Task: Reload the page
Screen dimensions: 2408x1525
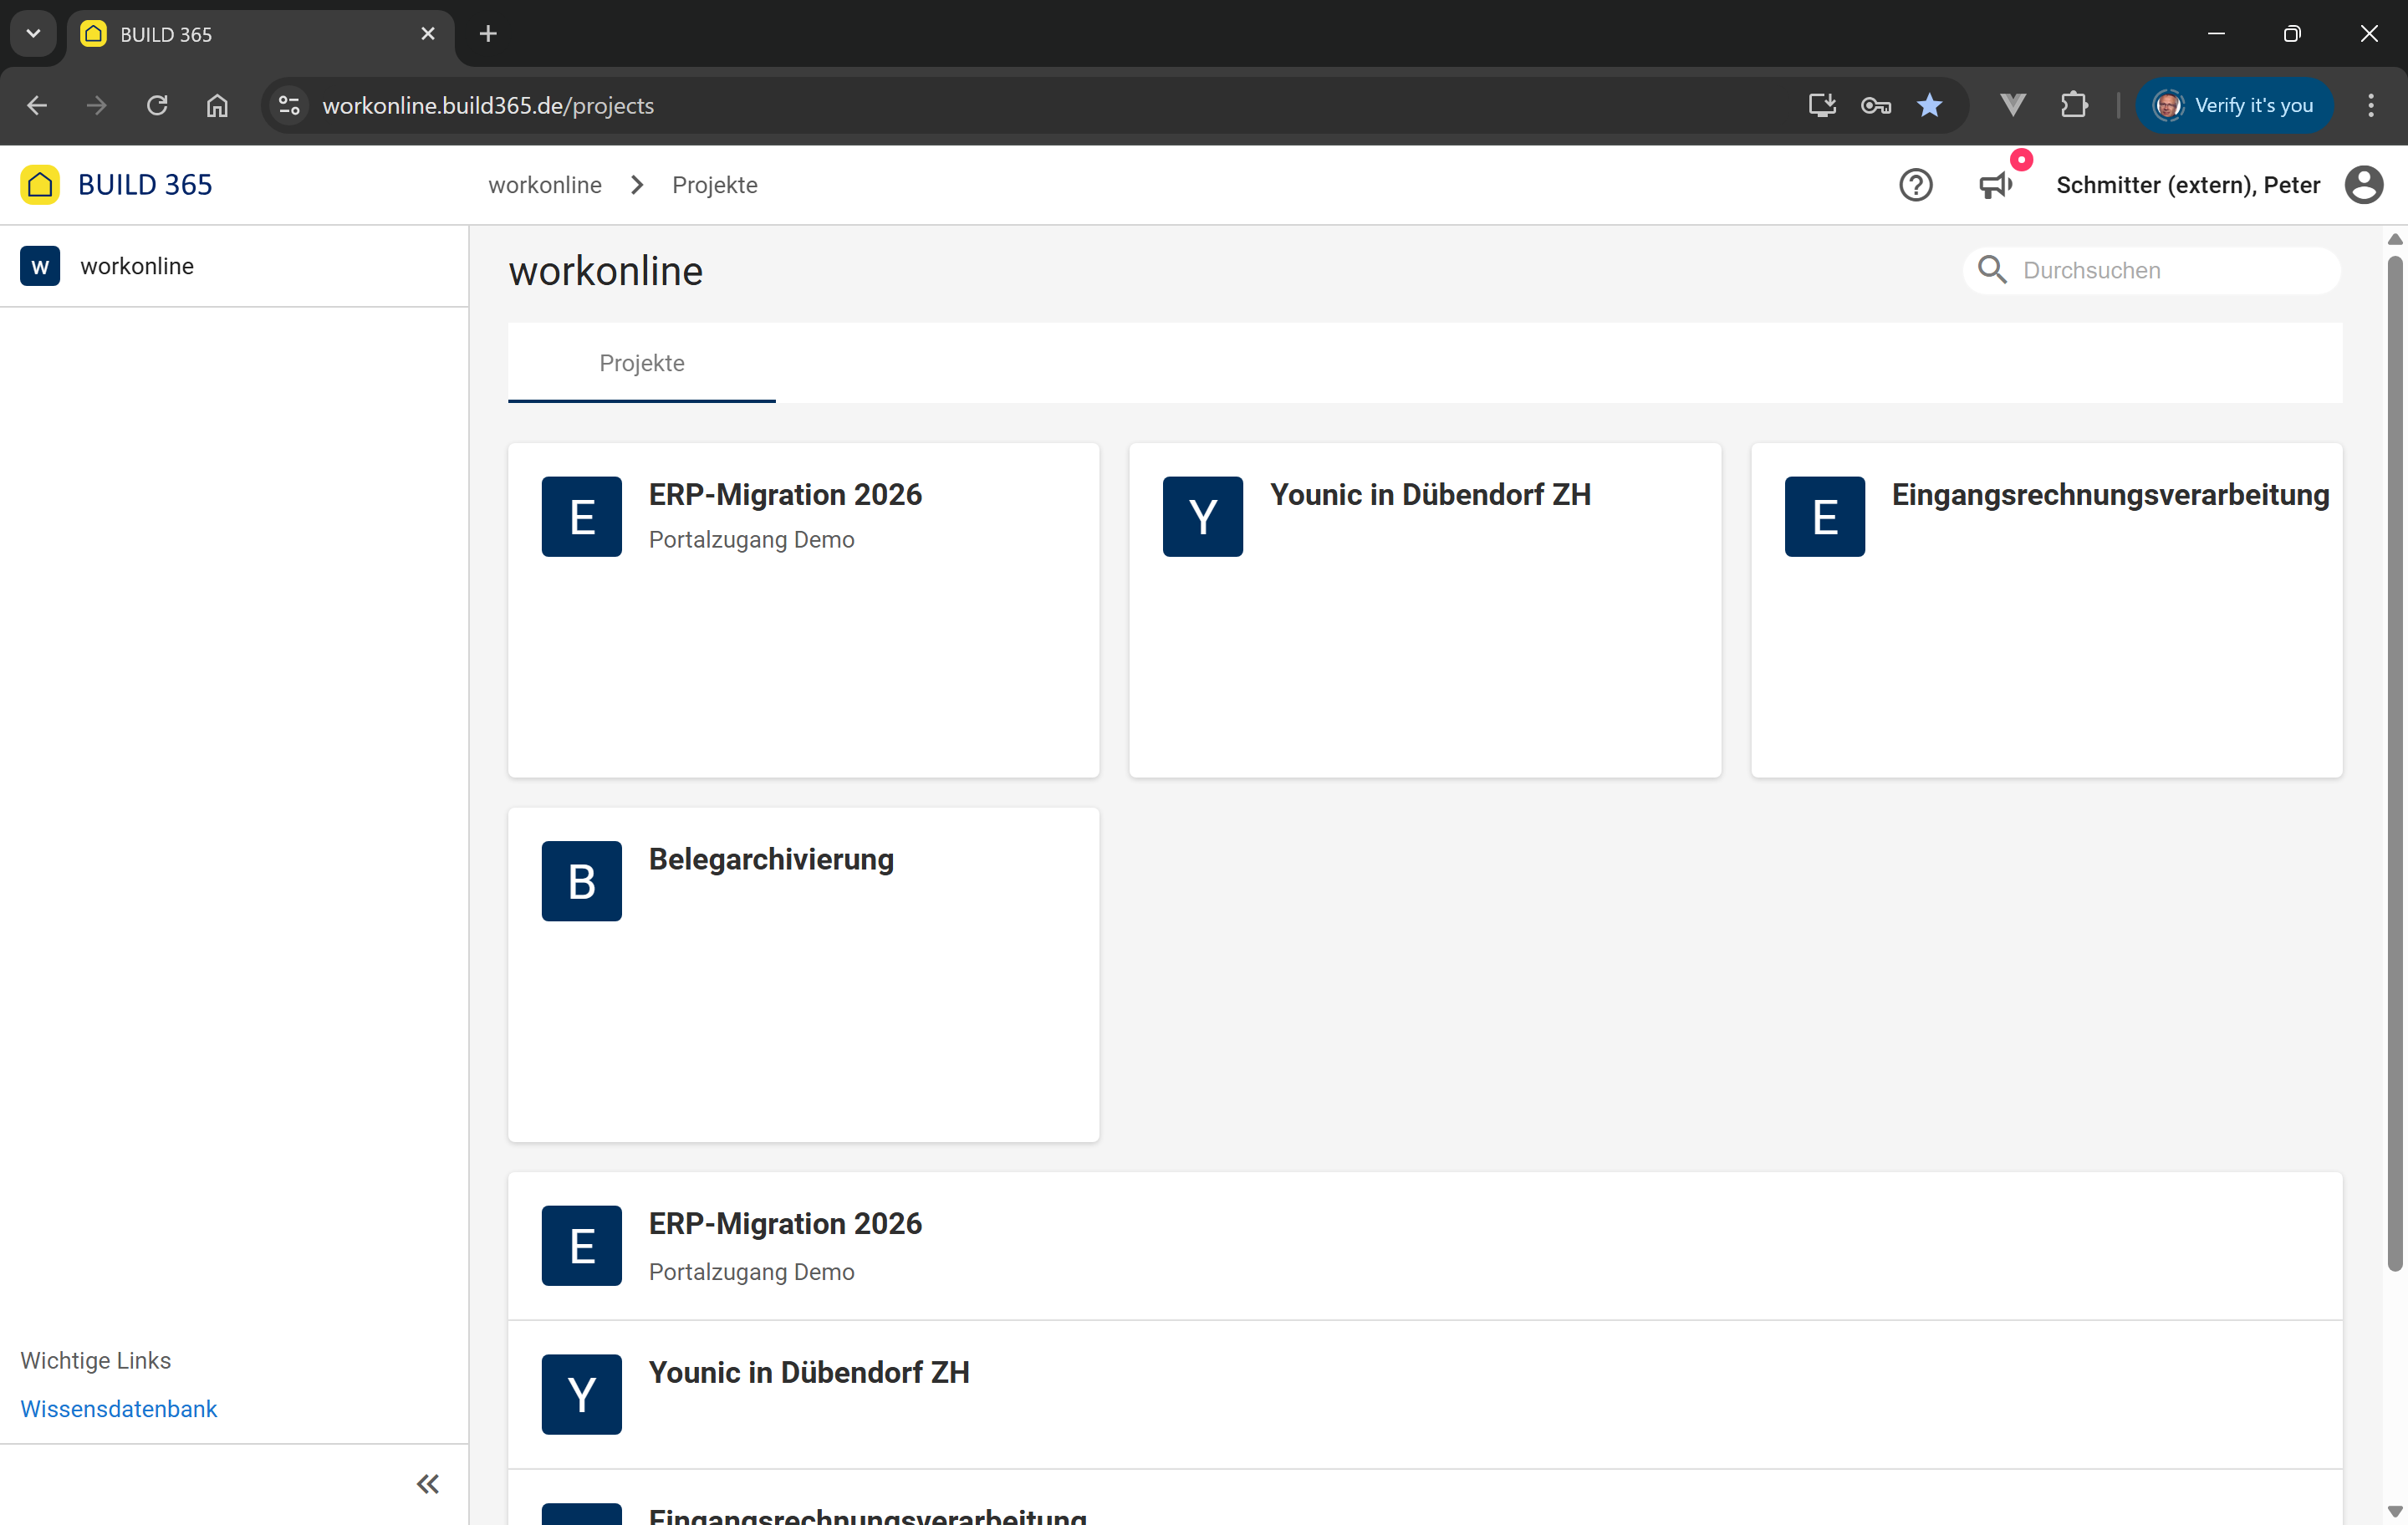Action: 157,105
